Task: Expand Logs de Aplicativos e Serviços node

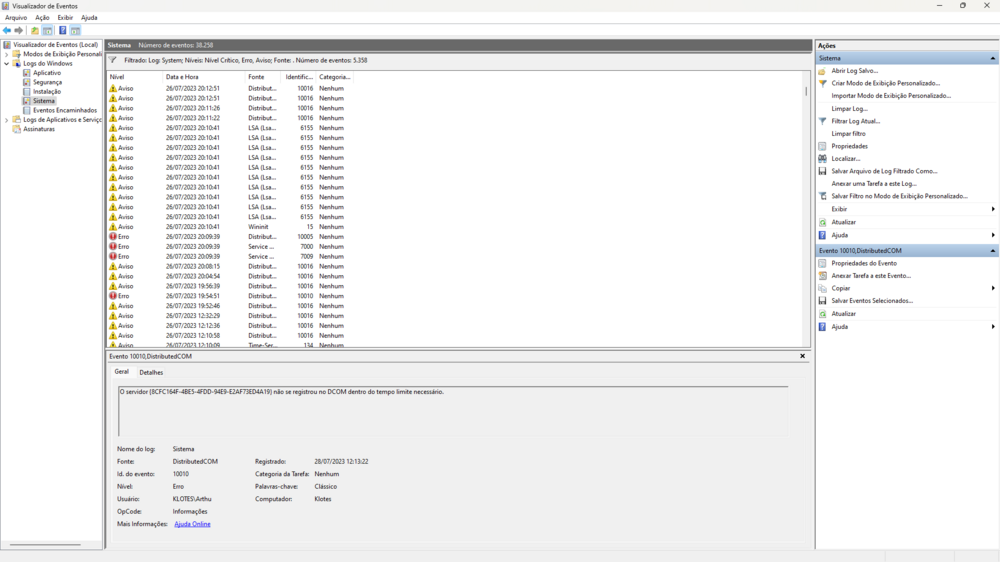Action: pyautogui.click(x=7, y=120)
